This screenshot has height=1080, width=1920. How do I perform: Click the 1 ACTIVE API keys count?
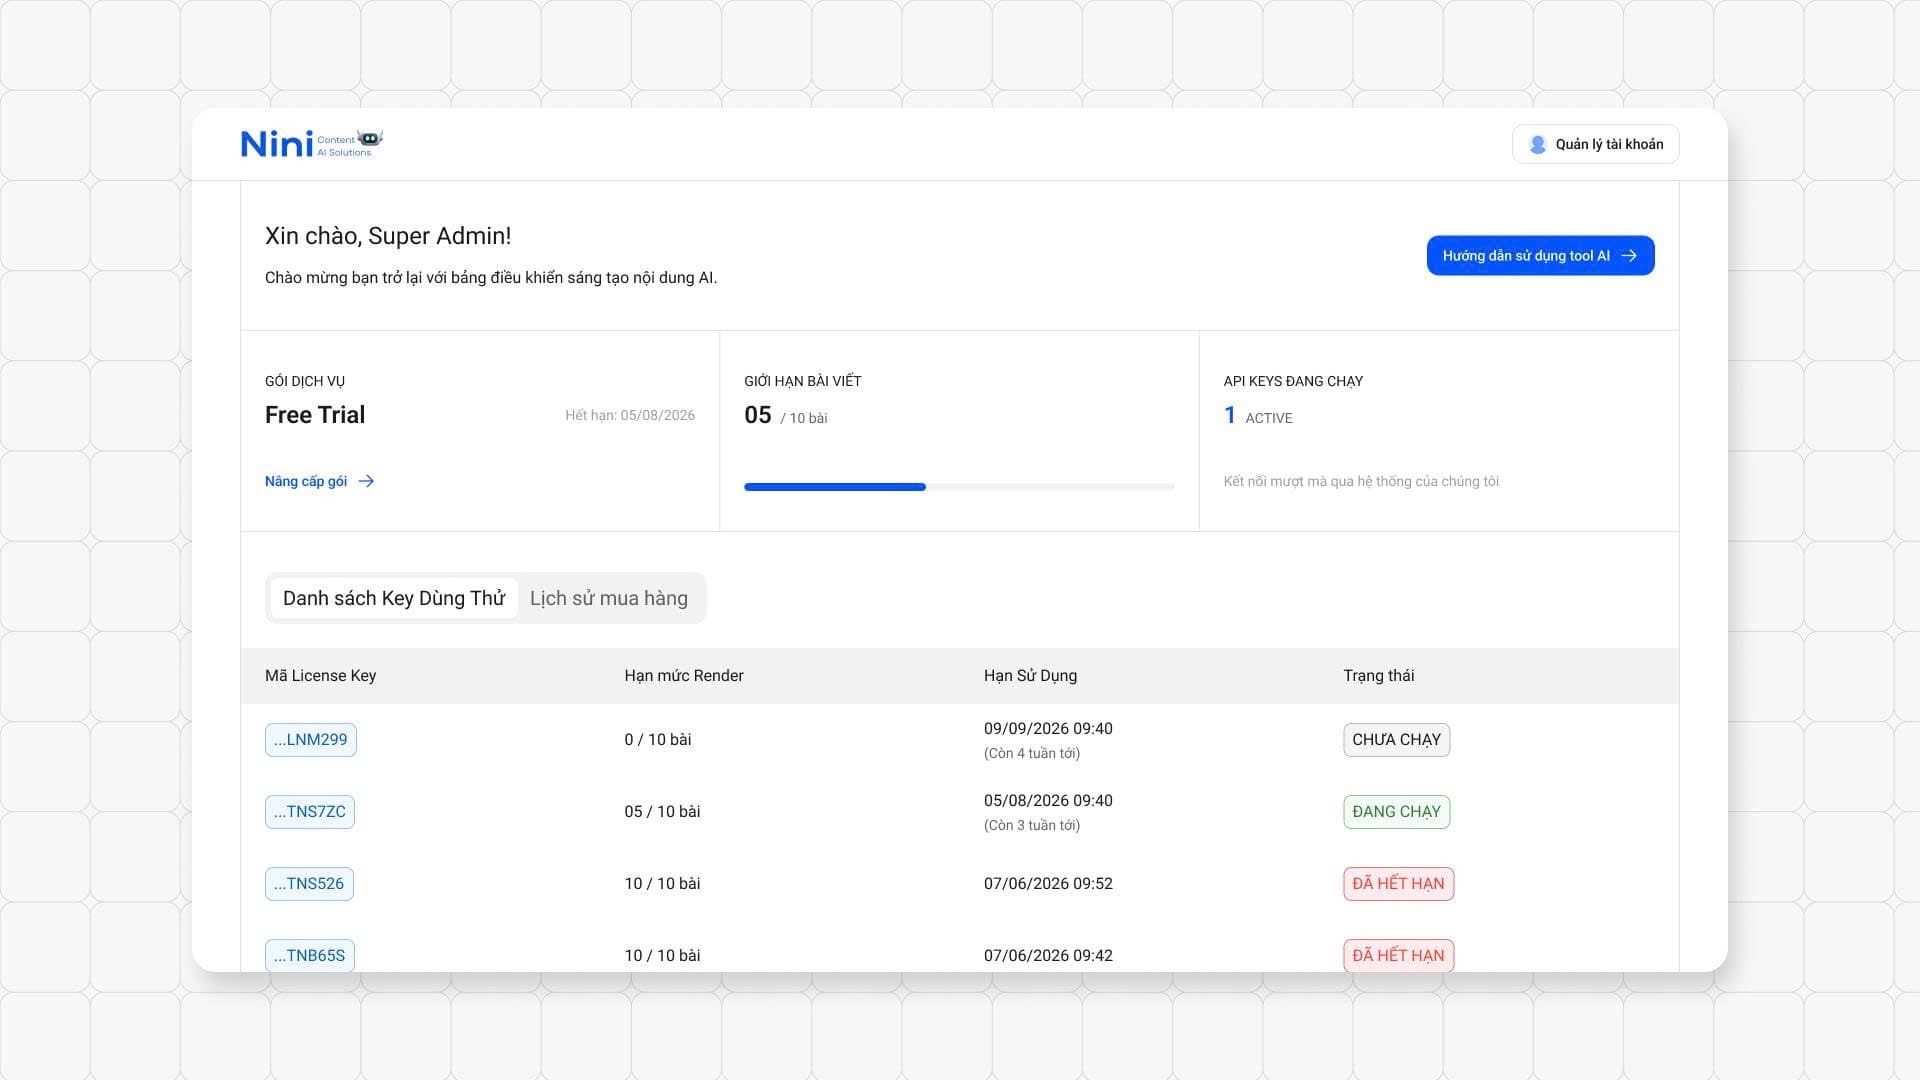tap(1258, 416)
